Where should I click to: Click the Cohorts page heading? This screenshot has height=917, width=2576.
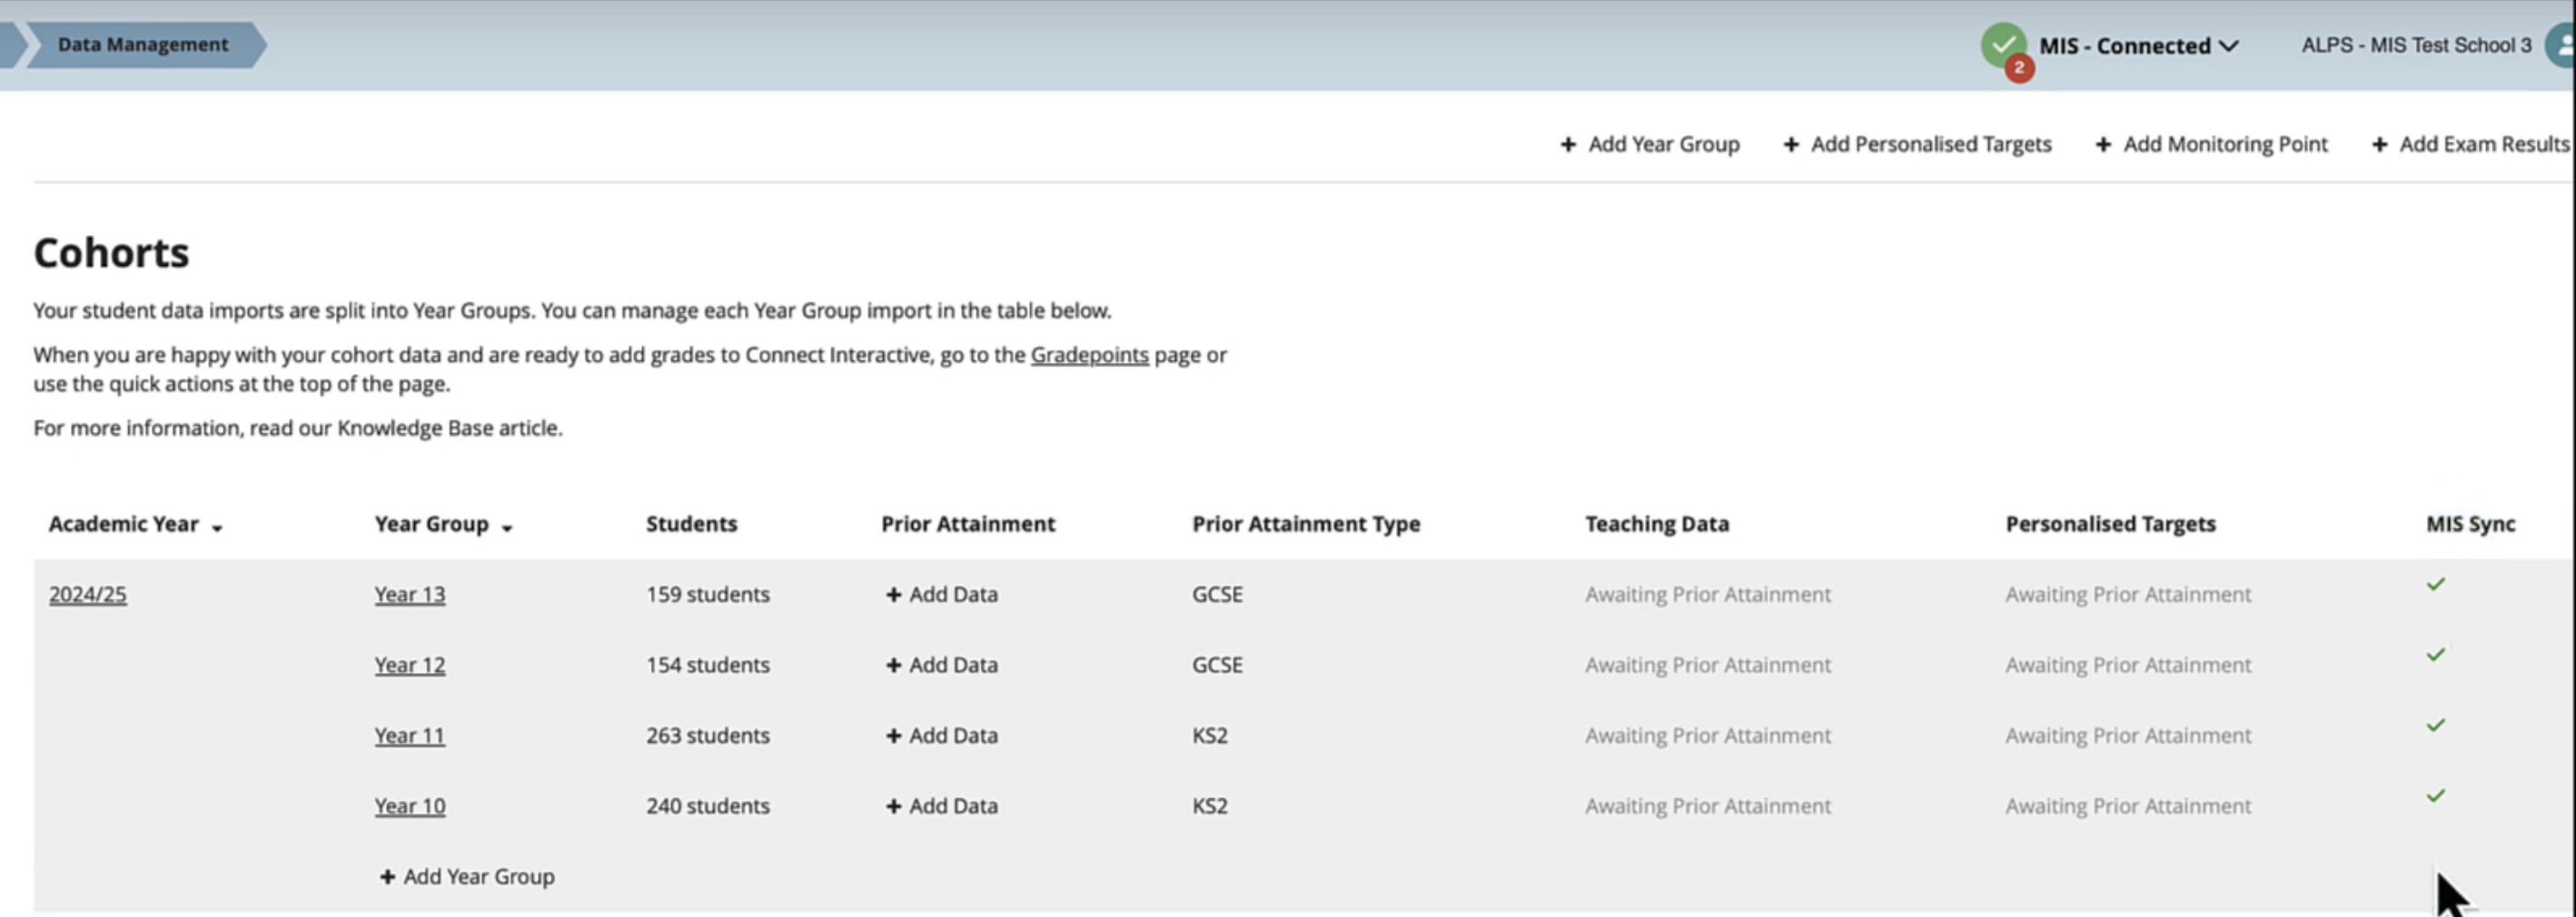(111, 252)
